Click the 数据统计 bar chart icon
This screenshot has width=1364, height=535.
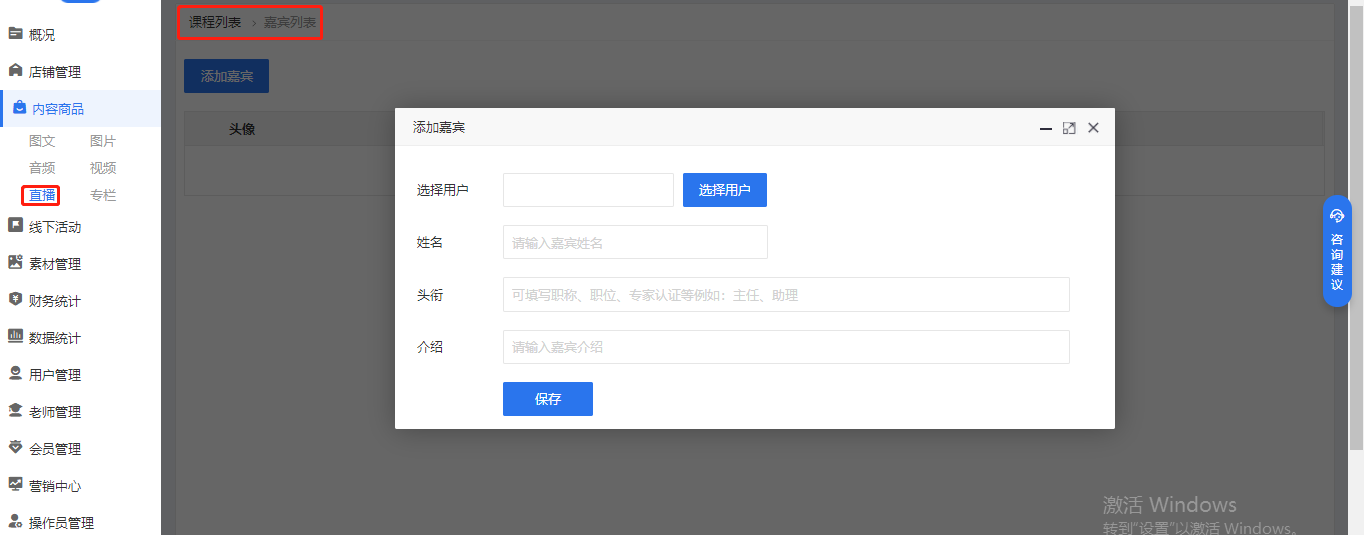(15, 337)
